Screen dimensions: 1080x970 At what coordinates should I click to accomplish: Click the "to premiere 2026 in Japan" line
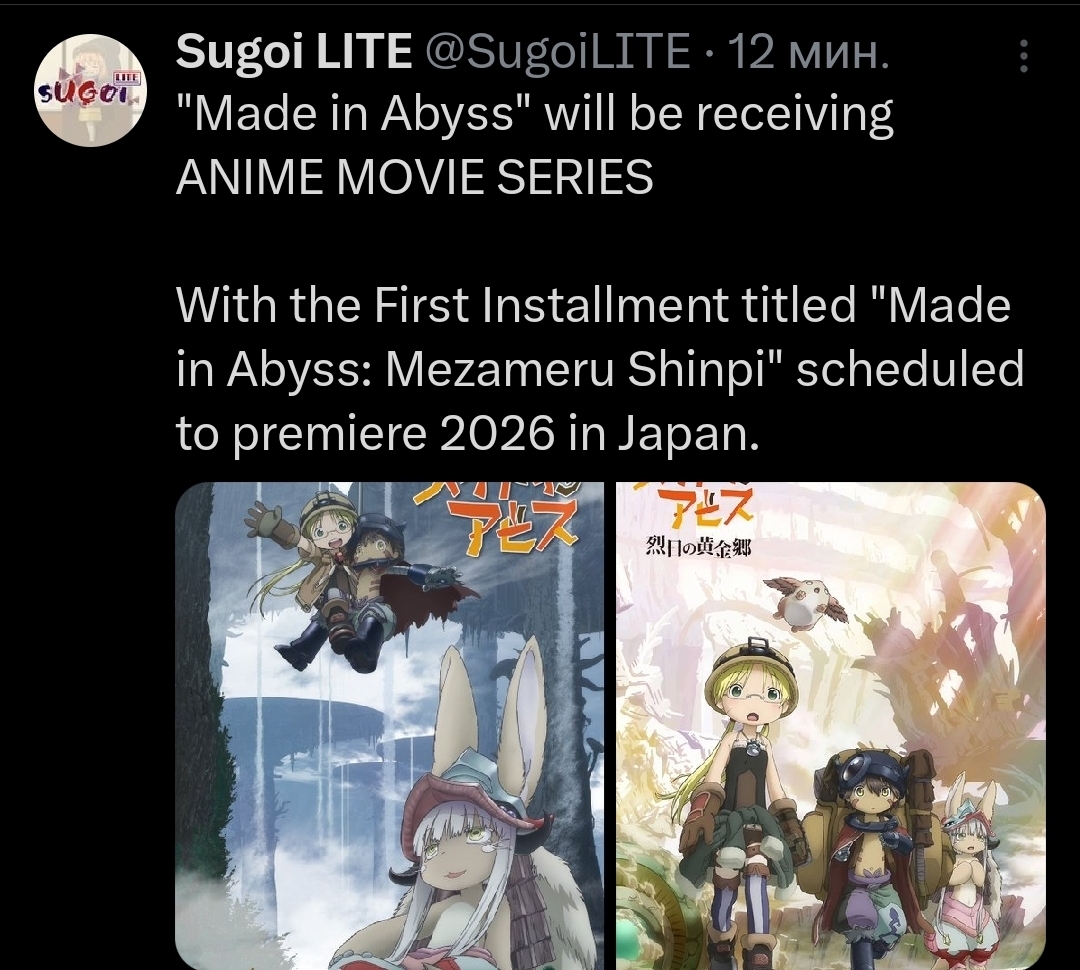click(468, 433)
